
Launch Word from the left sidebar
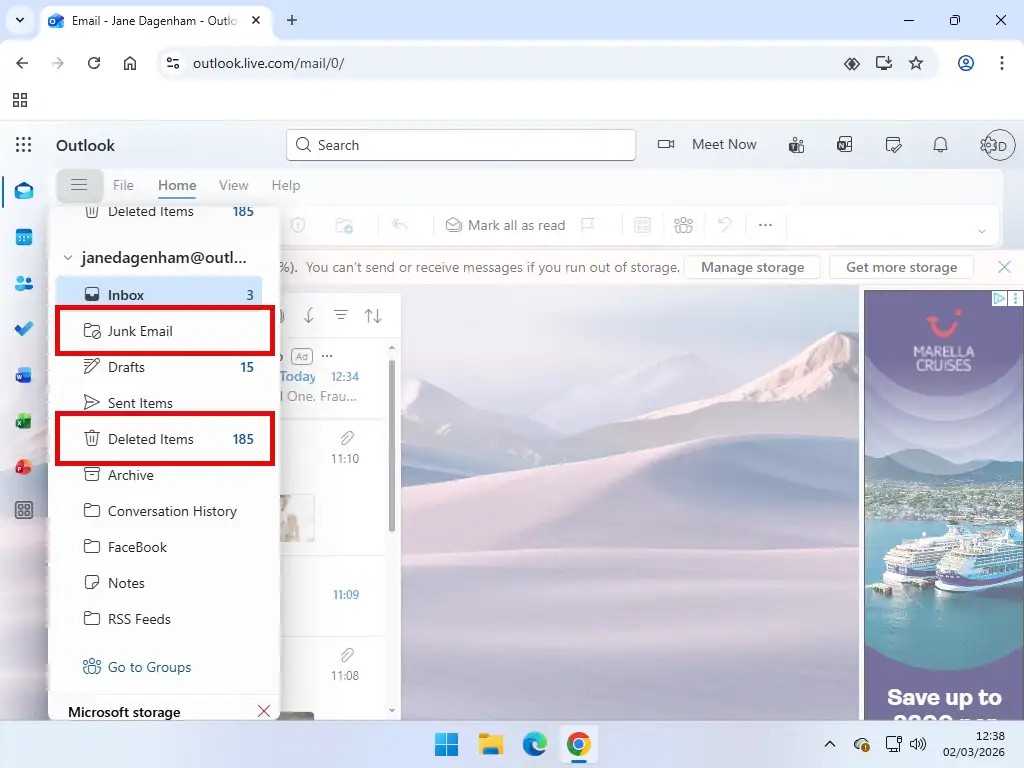[24, 375]
